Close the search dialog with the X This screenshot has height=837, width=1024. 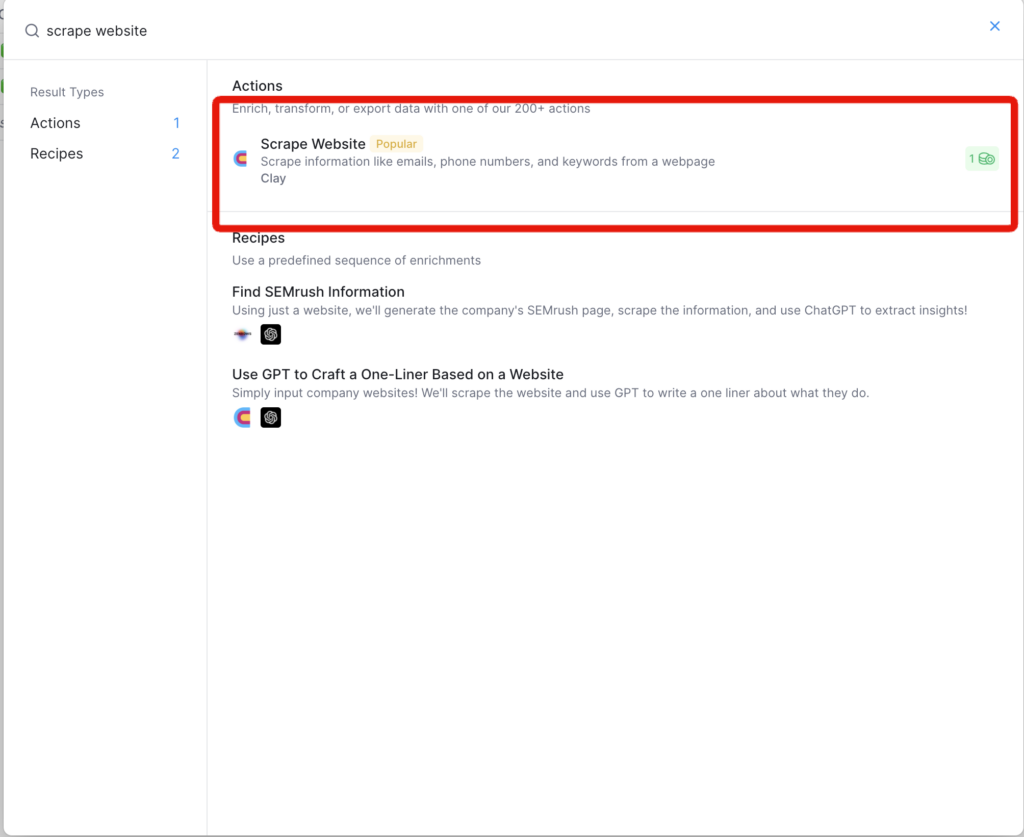point(995,26)
